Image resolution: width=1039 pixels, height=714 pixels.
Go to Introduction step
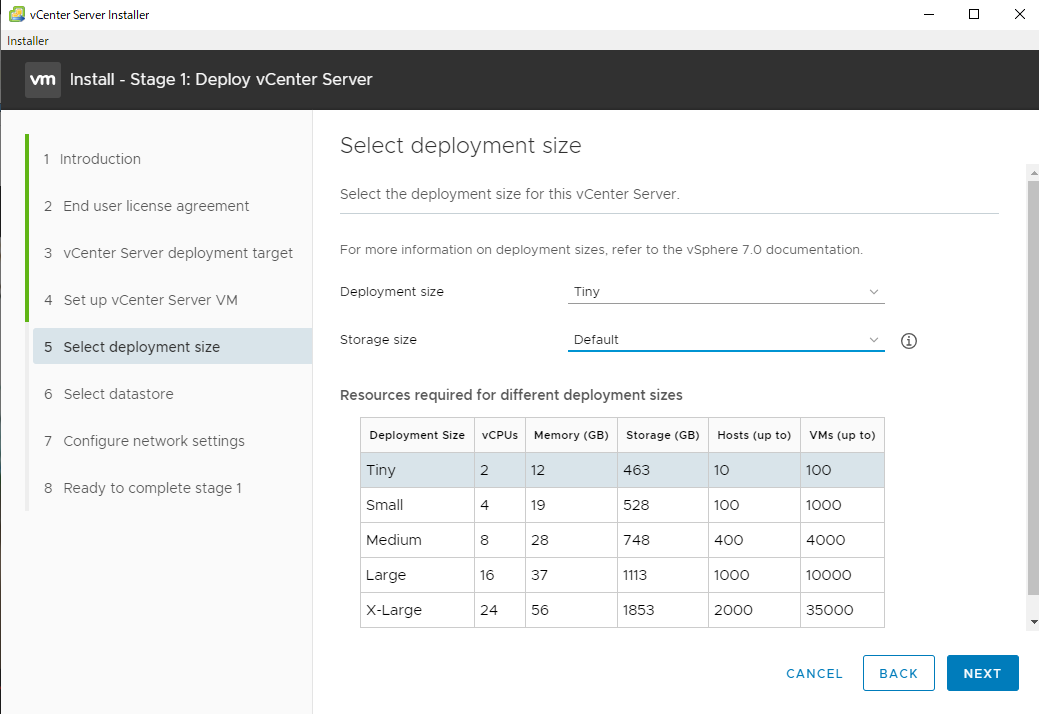(100, 159)
